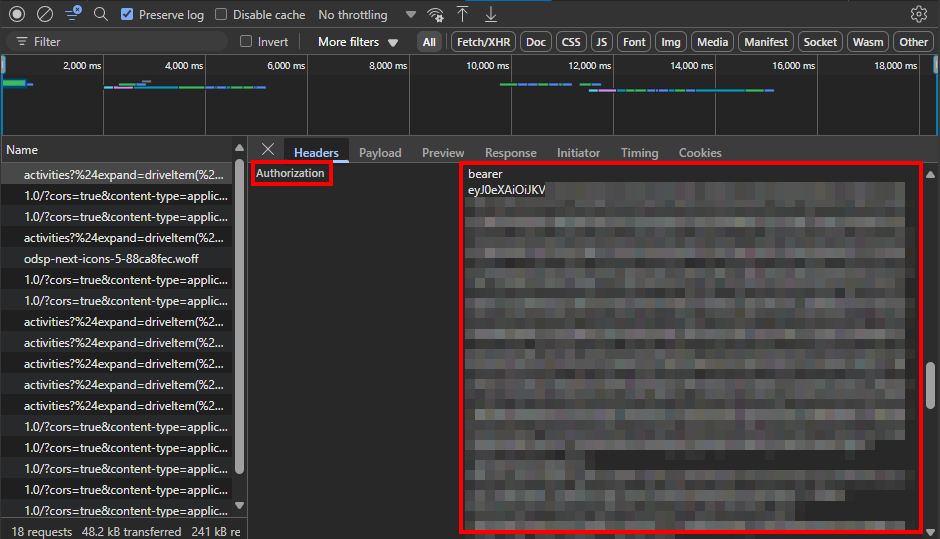Filter by Manifest requests
Image resolution: width=940 pixels, height=539 pixels.
coord(766,42)
